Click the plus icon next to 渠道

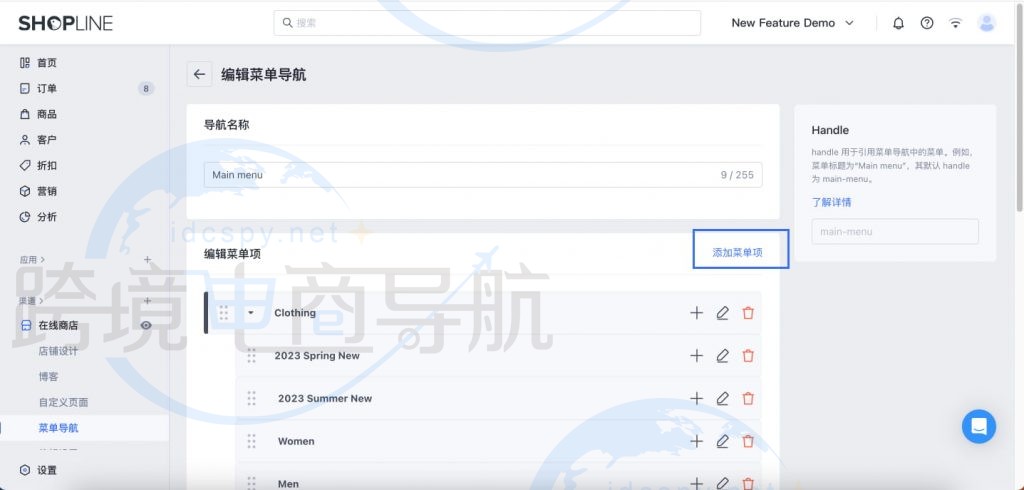pyautogui.click(x=148, y=301)
